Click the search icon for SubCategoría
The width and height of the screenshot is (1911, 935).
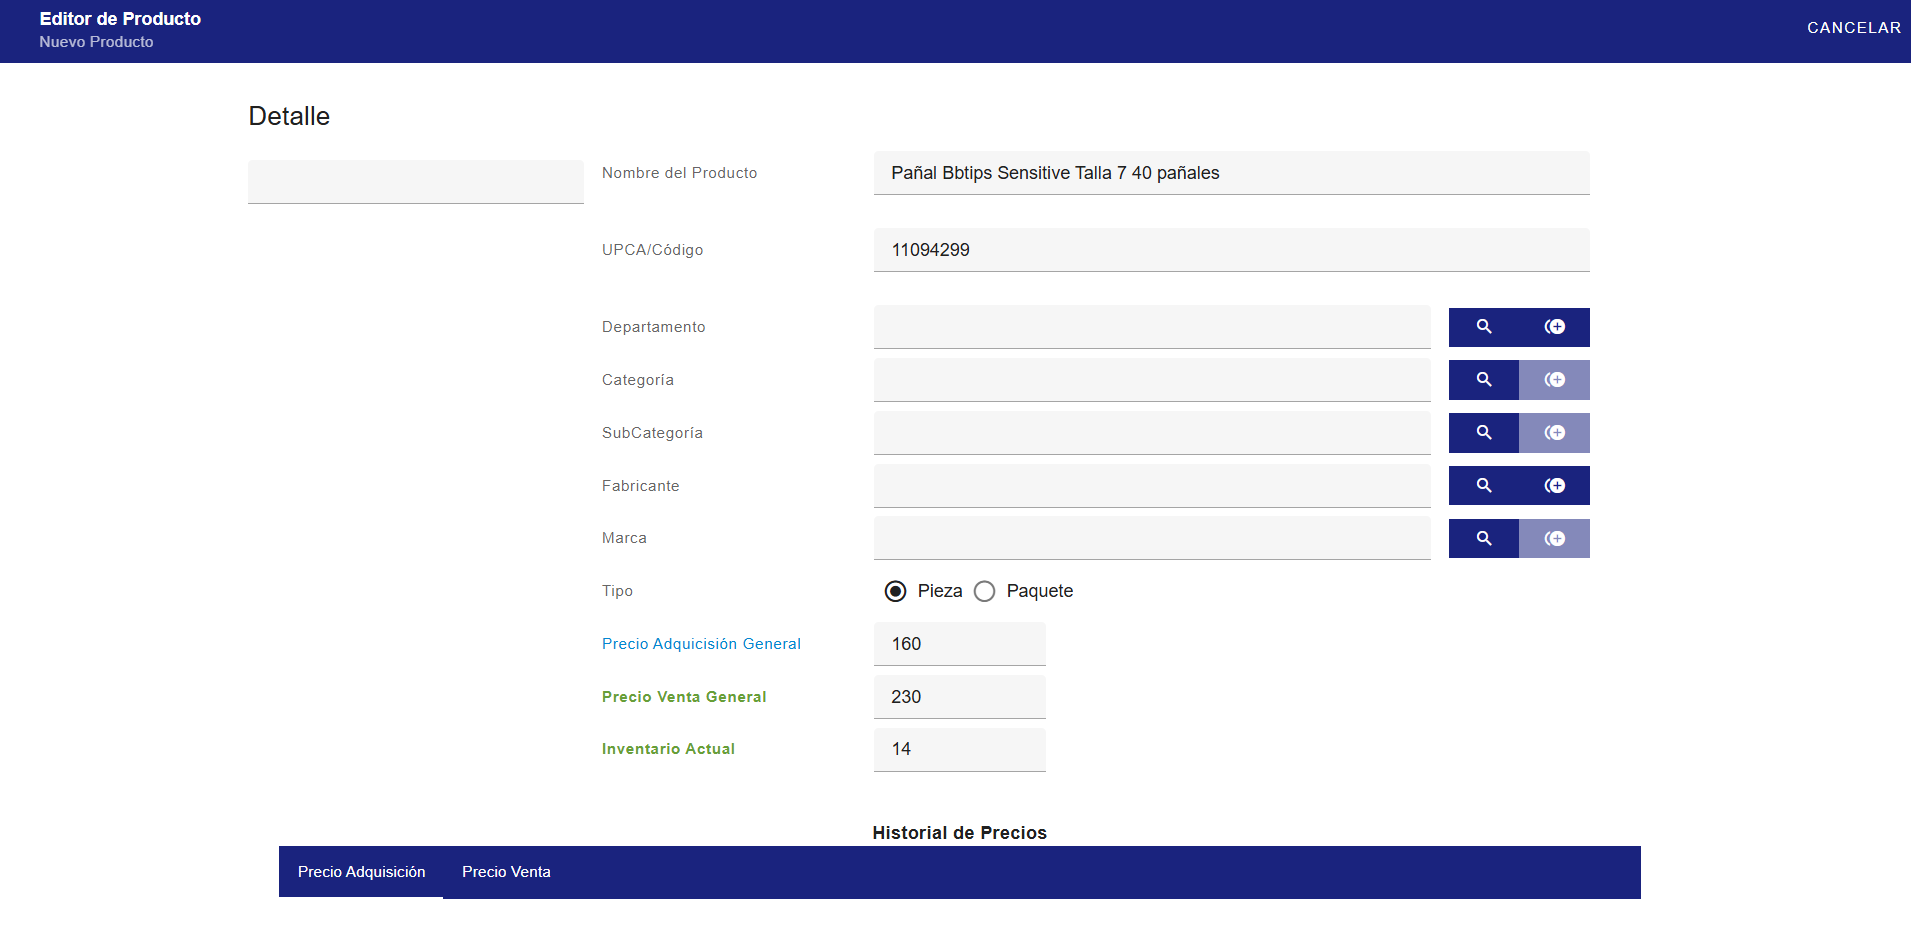coord(1484,433)
